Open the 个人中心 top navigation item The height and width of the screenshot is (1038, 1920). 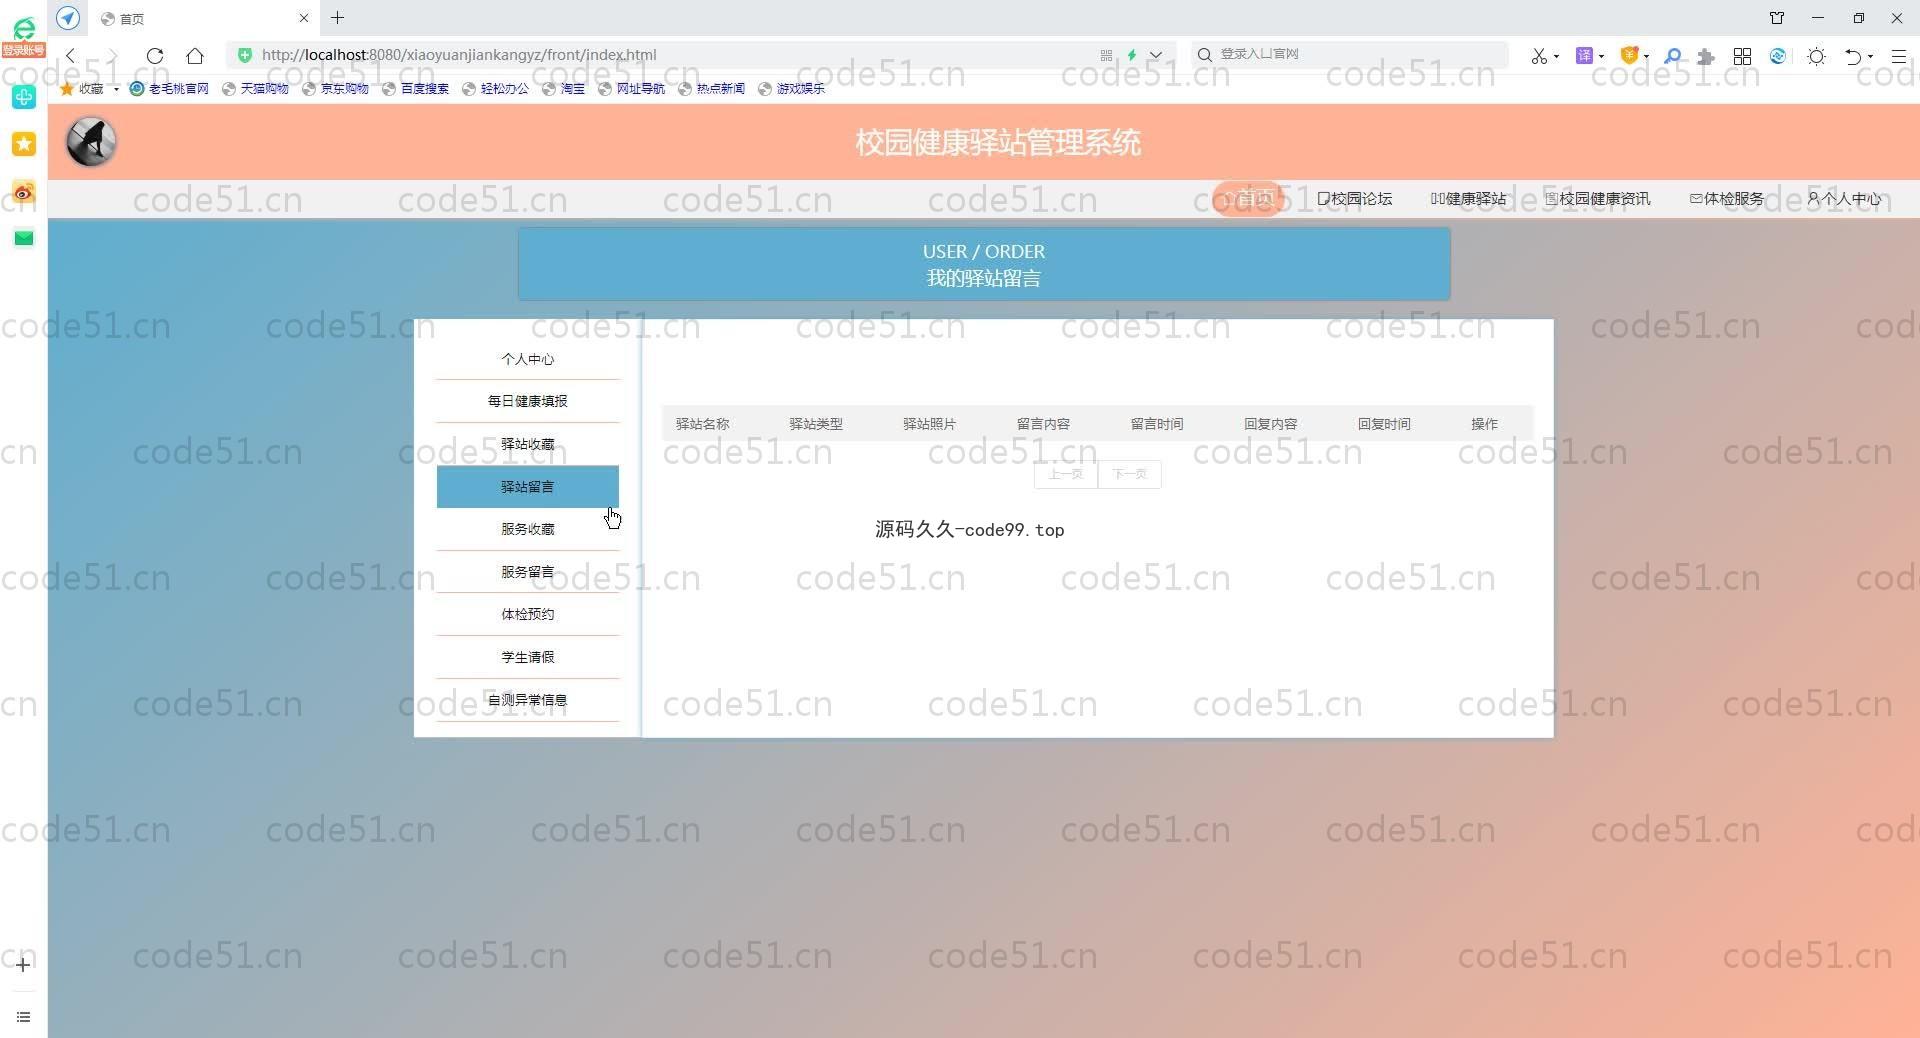[1844, 199]
